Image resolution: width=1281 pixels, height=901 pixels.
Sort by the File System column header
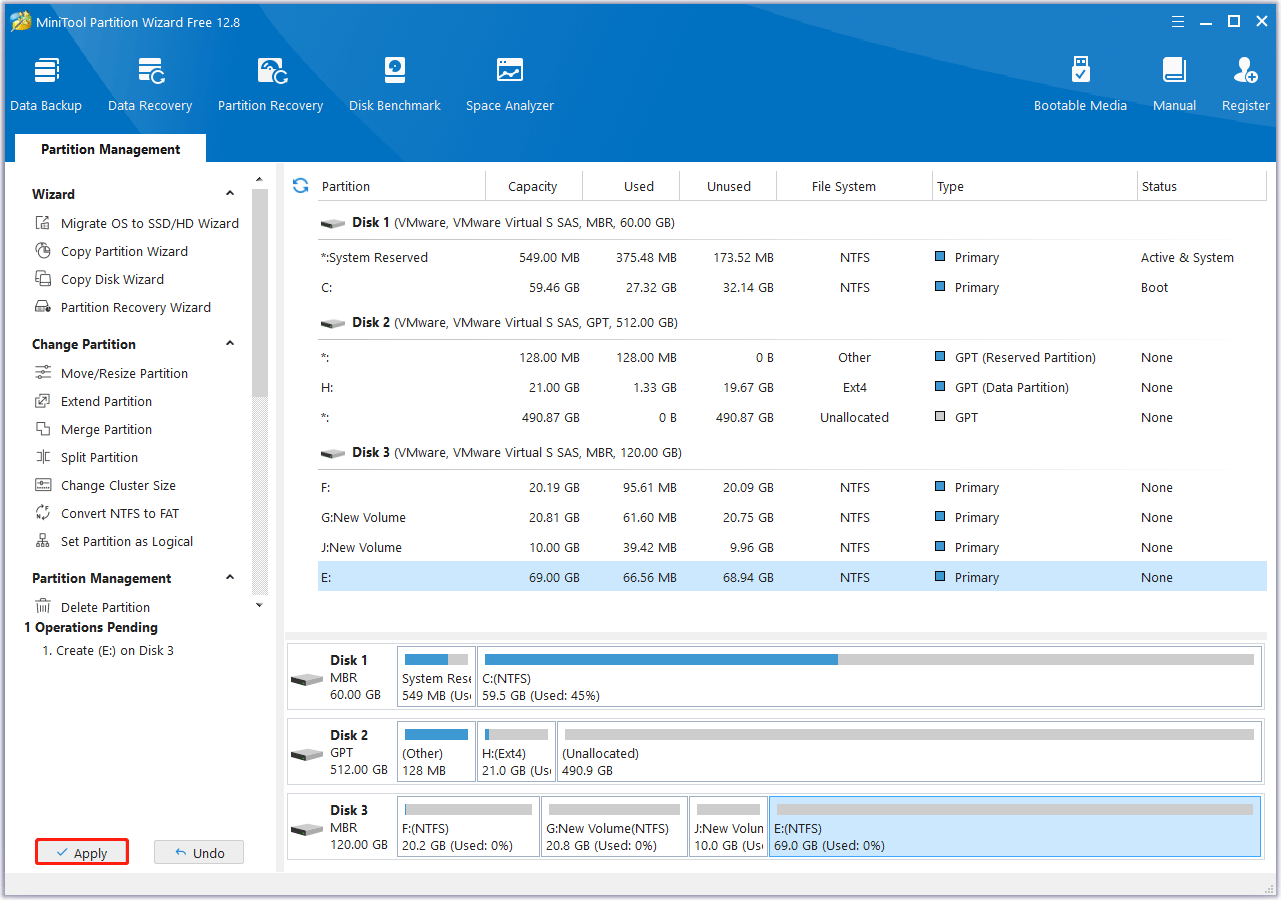click(855, 186)
